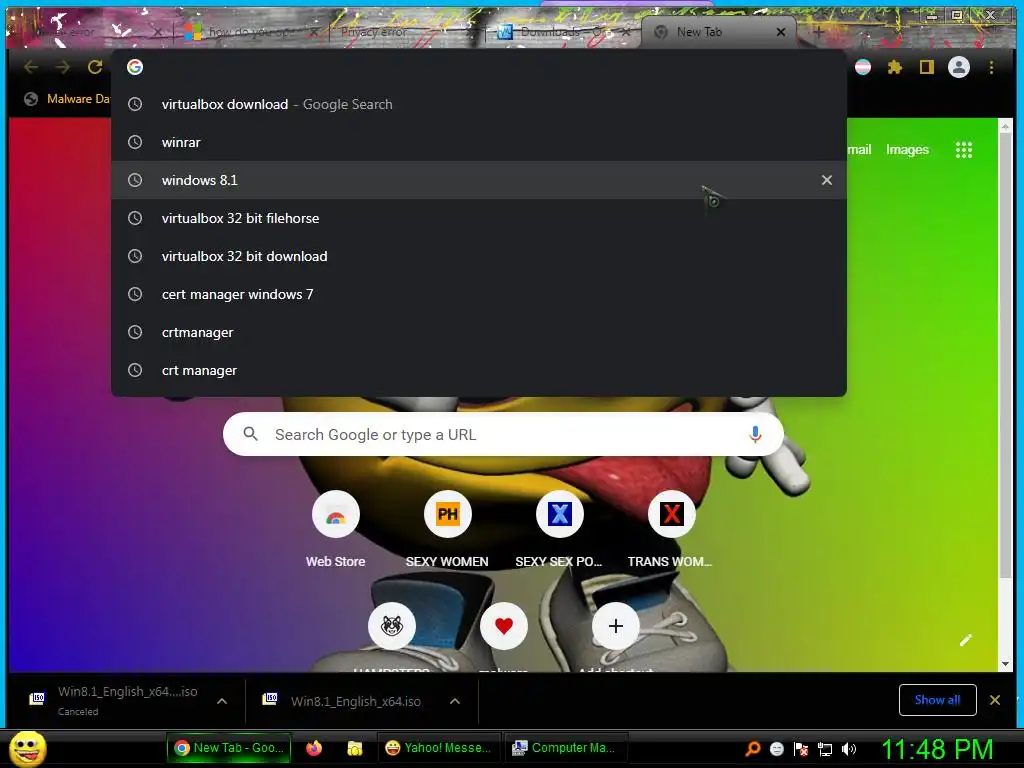Select the winrar suggestion
Viewport: 1024px width, 768px height.
(479, 142)
